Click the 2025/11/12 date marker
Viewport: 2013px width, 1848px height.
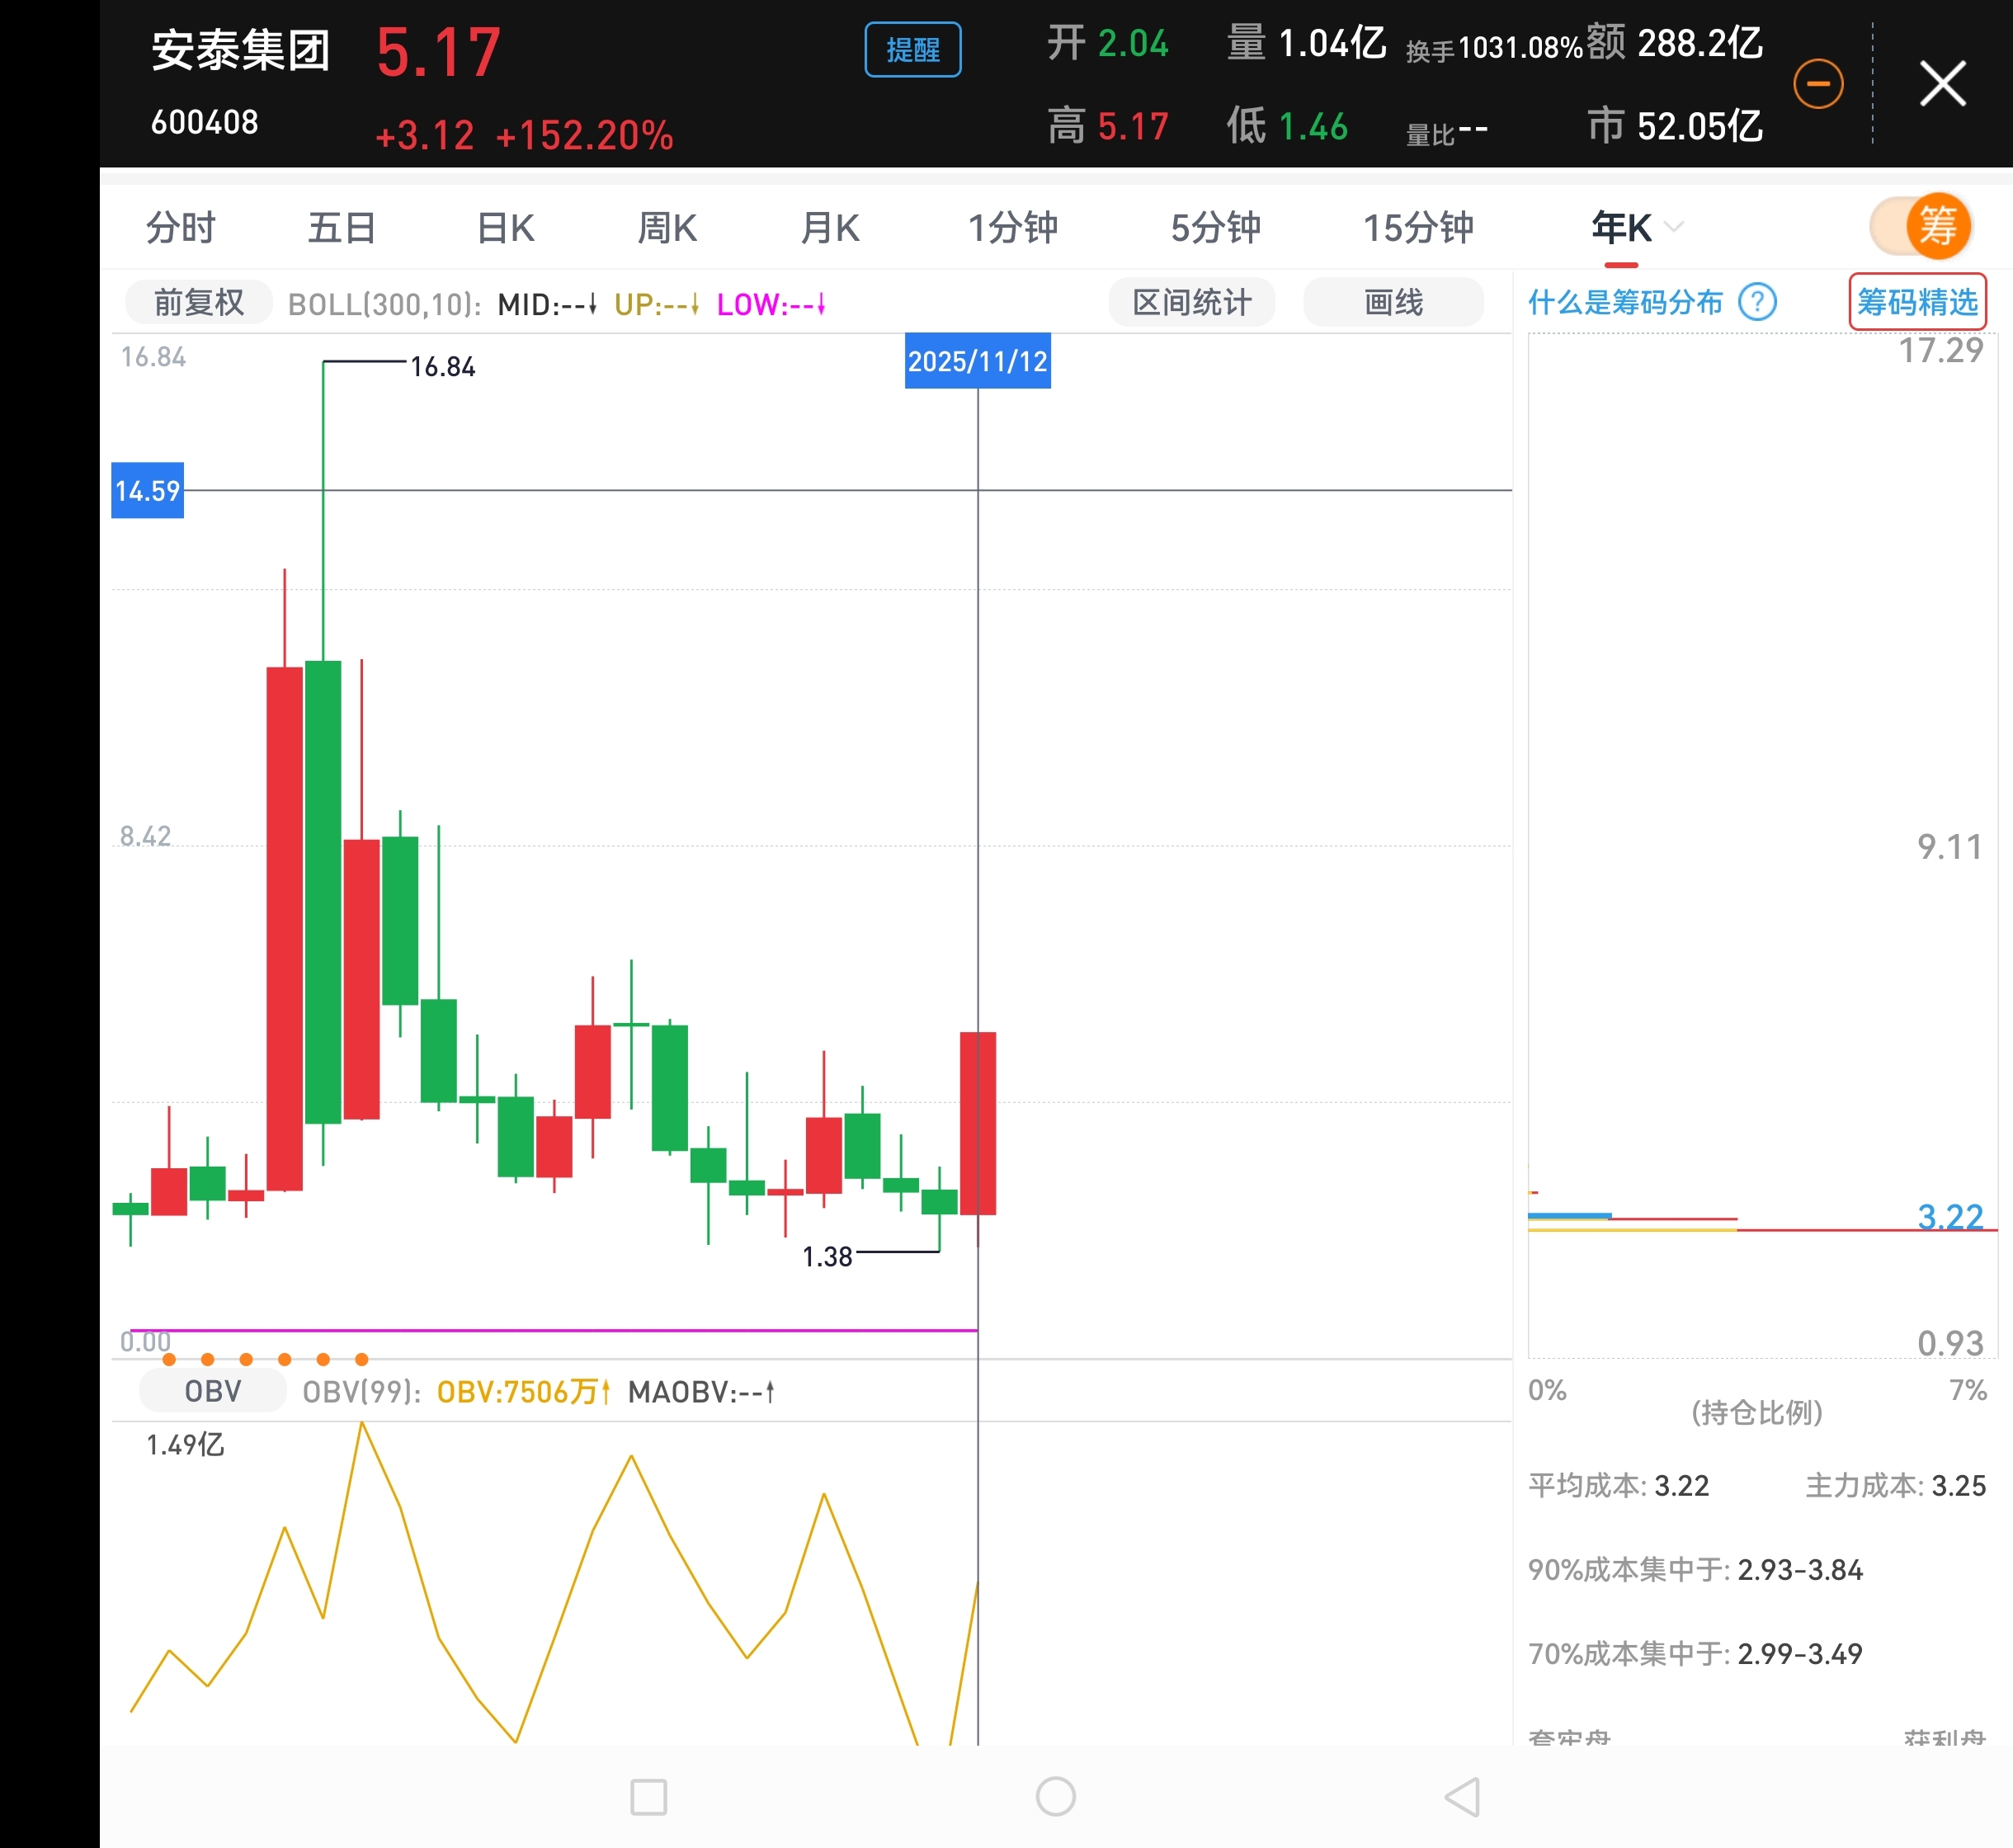pyautogui.click(x=977, y=361)
